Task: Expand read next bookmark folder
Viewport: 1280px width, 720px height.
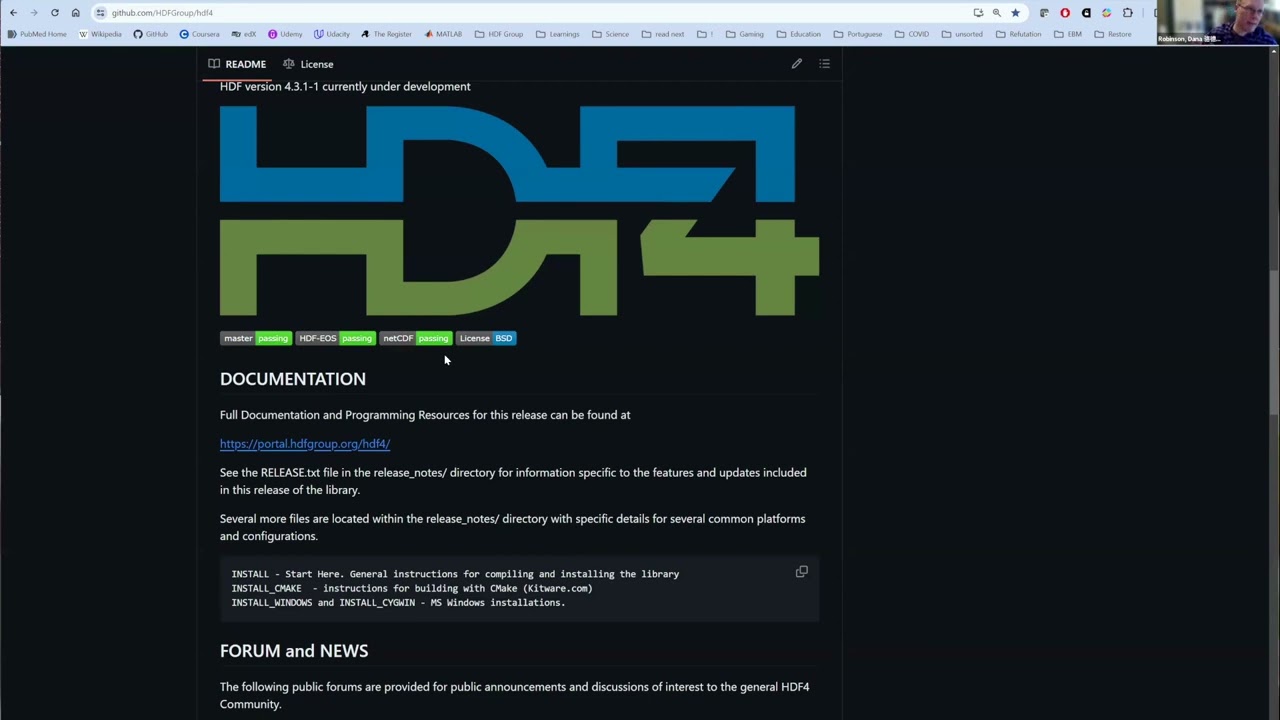Action: coord(663,34)
